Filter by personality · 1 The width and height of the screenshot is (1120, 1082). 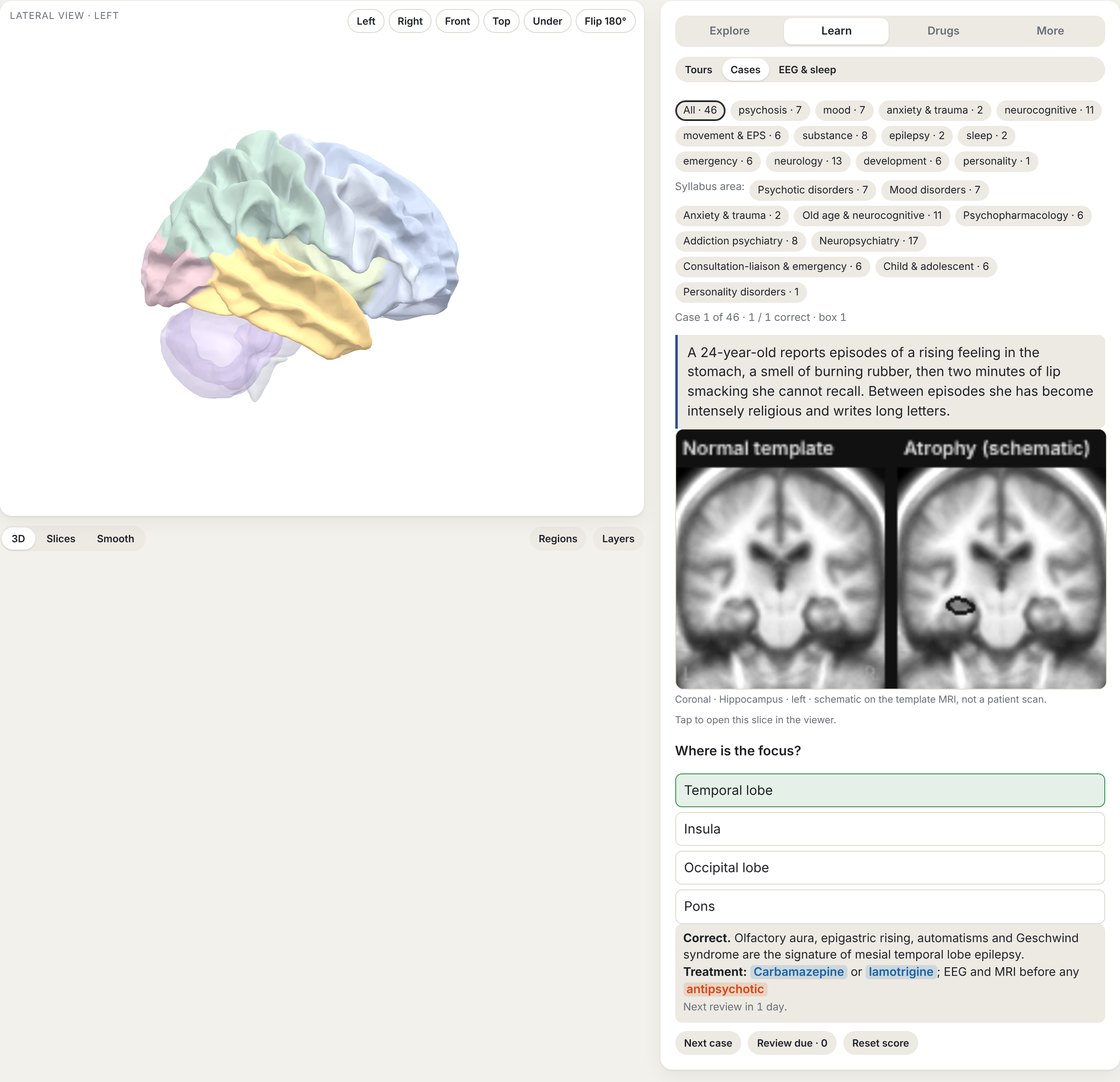click(x=996, y=161)
